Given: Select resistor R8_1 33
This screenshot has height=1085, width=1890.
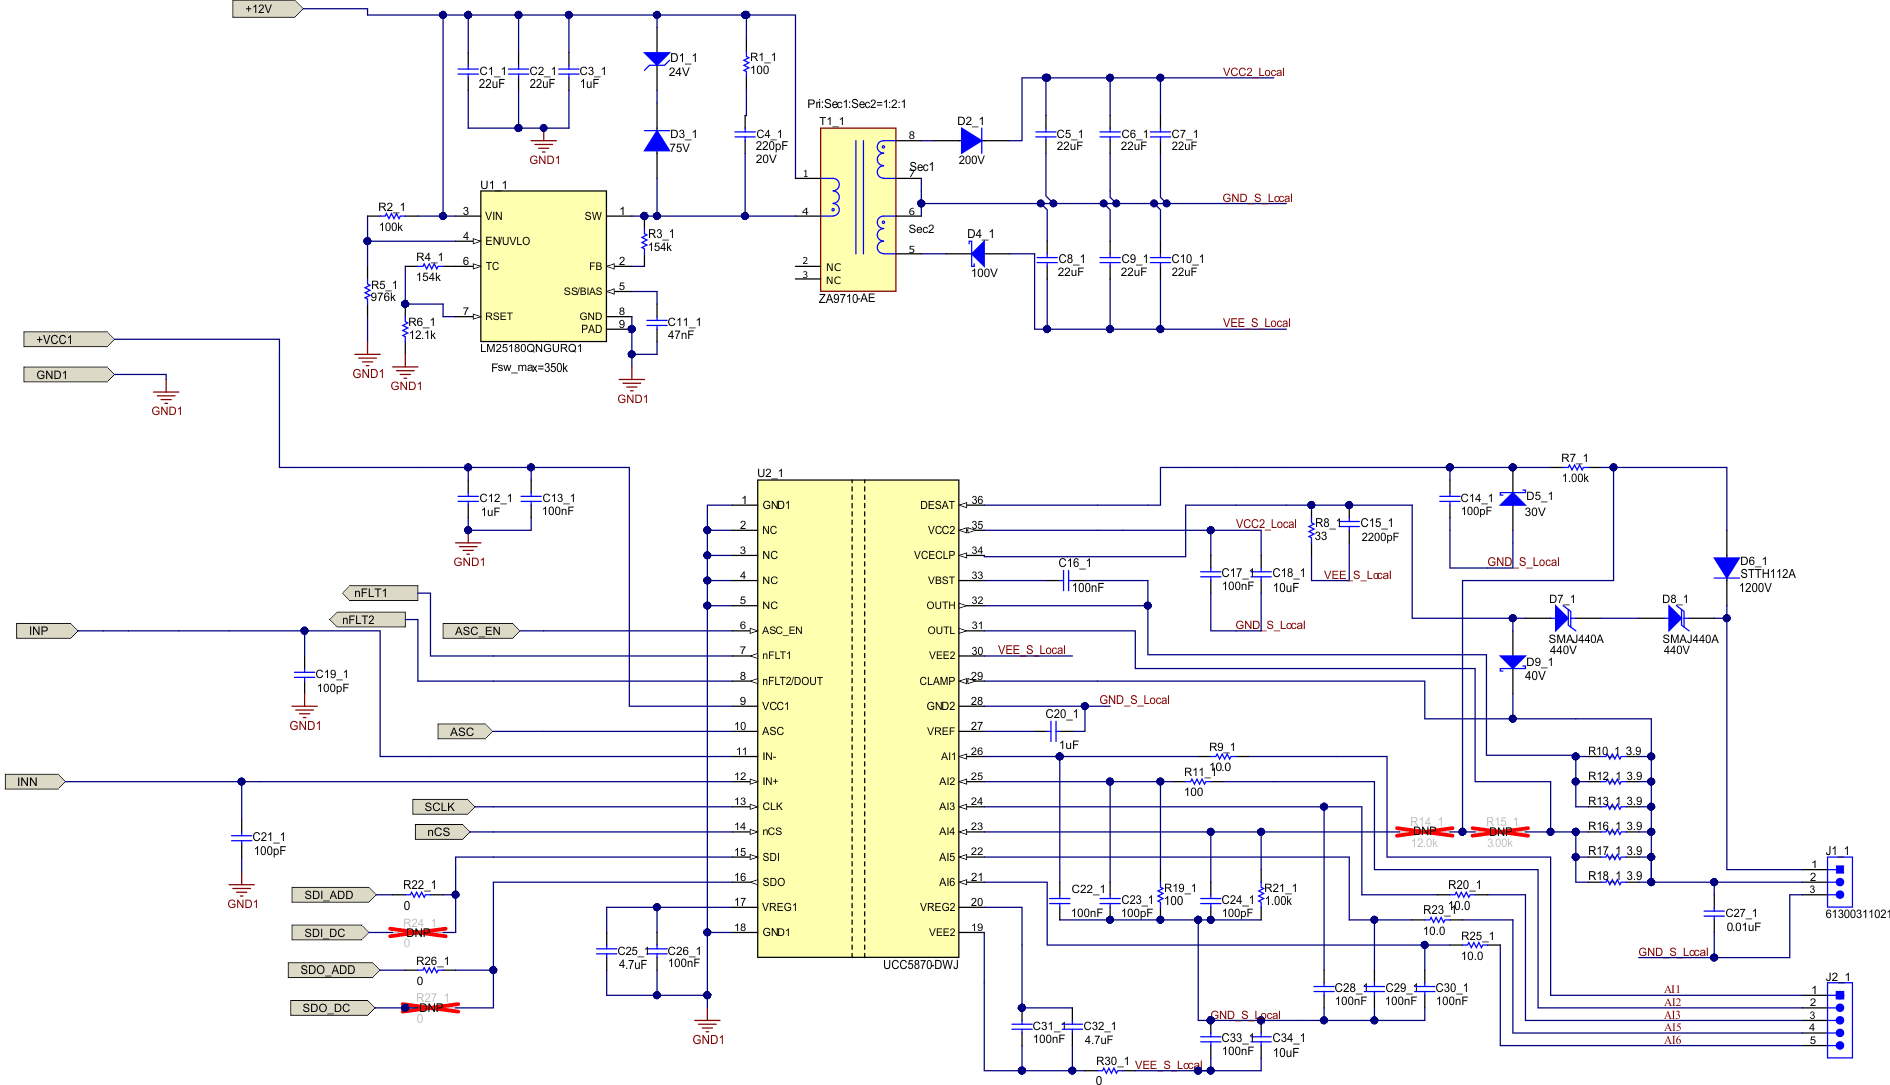Looking at the screenshot, I should 1311,530.
